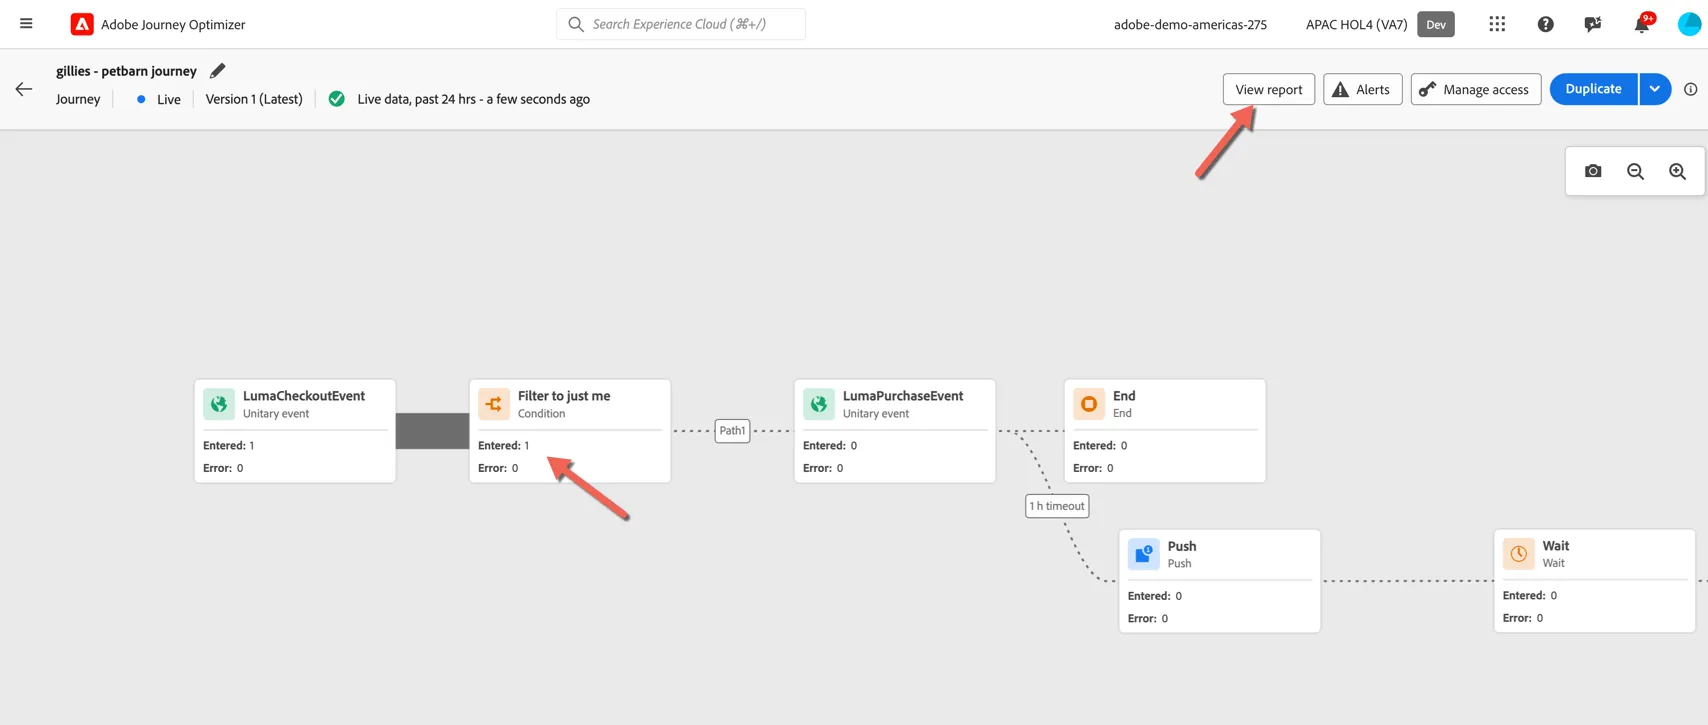The image size is (1708, 725).
Task: Click the Adobe Journey Optimizer product name
Action: (x=173, y=24)
